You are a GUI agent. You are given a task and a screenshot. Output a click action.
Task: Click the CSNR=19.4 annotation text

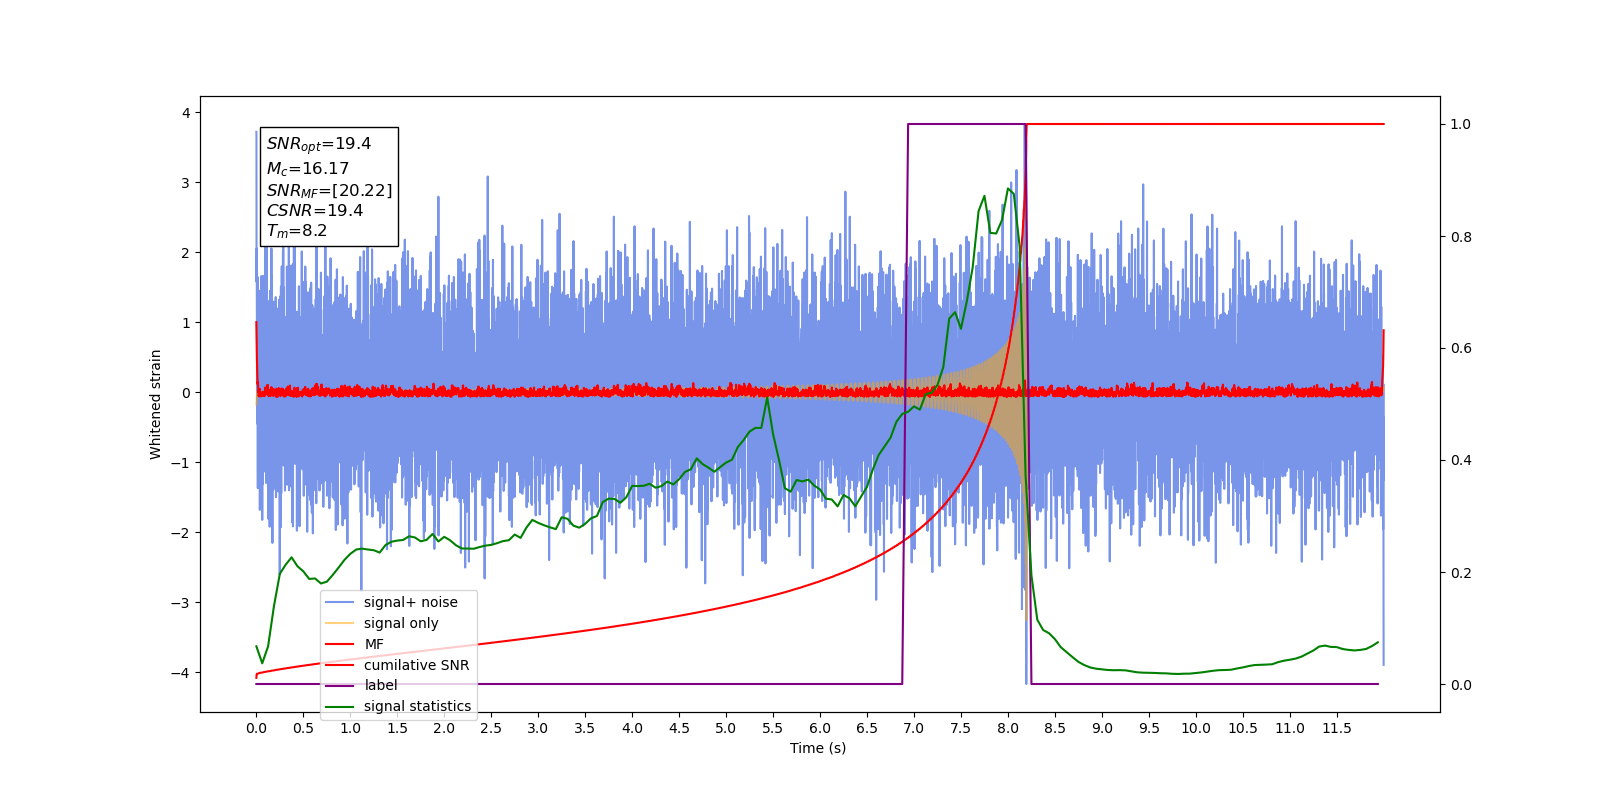tap(315, 210)
